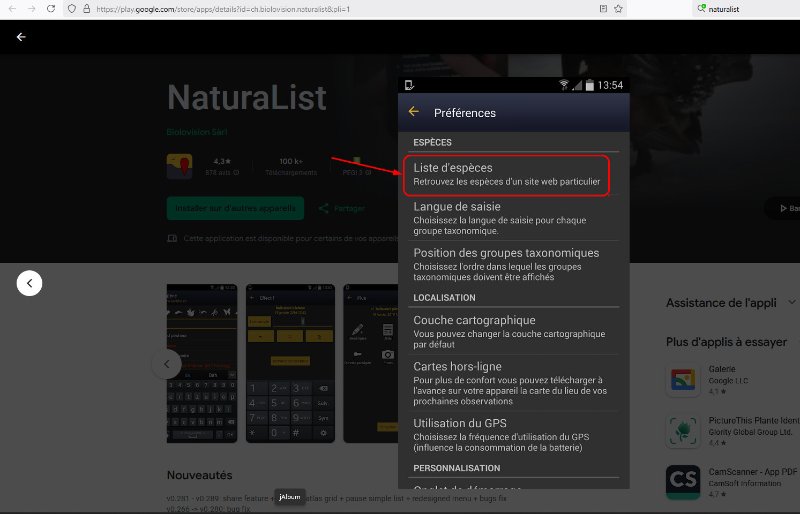The width and height of the screenshot is (800, 514).
Task: Click the jAlbum label at bottom
Action: coord(290,497)
